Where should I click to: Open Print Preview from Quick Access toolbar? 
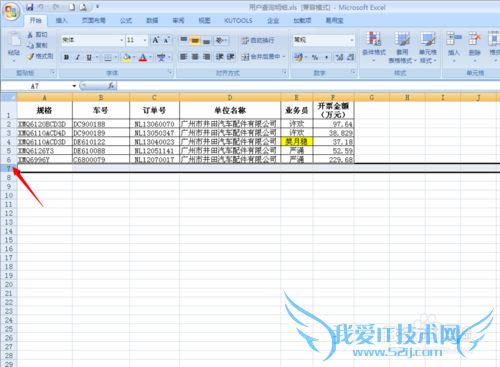coord(83,7)
